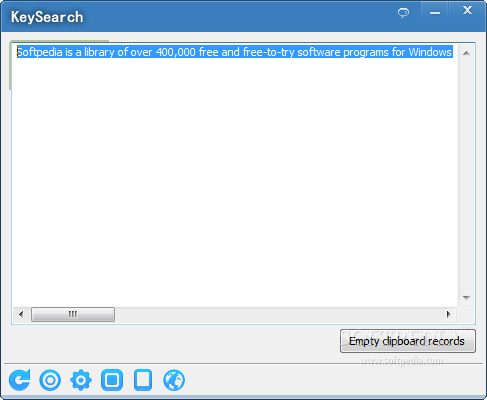Image resolution: width=487 pixels, height=400 pixels.
Task: Click the speech bubble feedback icon in title bar
Action: pyautogui.click(x=403, y=13)
